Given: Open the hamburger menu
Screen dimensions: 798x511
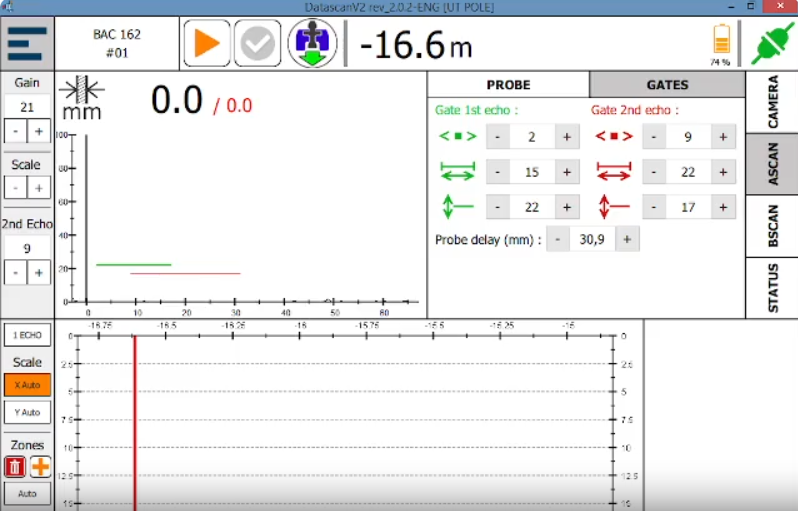Looking at the screenshot, I should click(x=27, y=44).
